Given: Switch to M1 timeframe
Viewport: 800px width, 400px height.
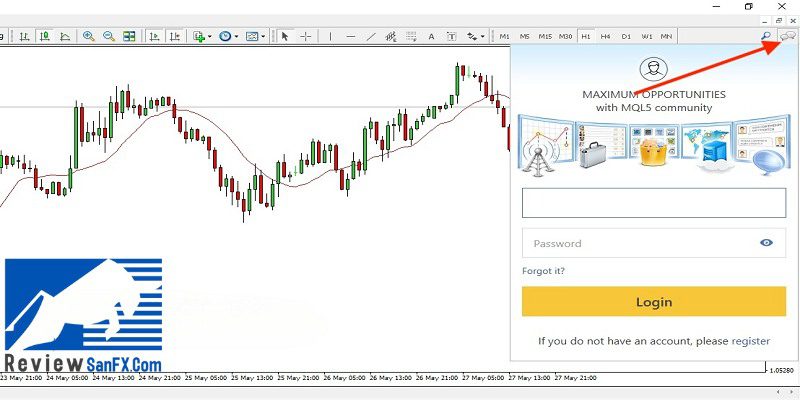Looking at the screenshot, I should [504, 36].
